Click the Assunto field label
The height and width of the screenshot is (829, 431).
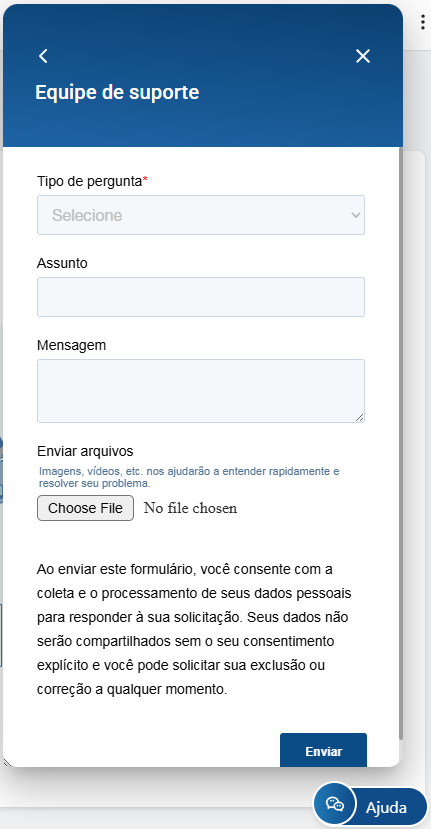tap(62, 263)
